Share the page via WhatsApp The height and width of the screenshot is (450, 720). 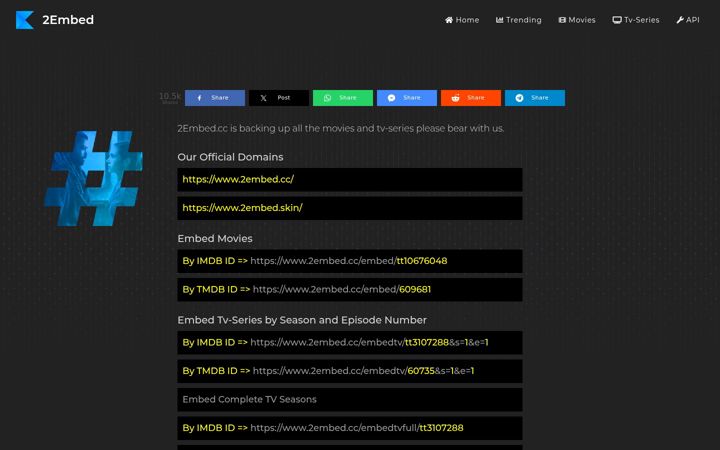click(343, 98)
